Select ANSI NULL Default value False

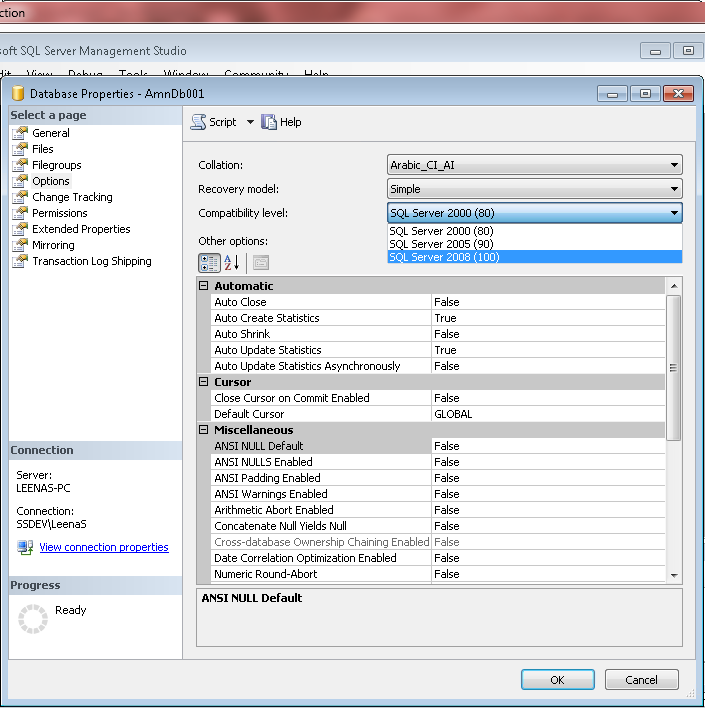[548, 446]
